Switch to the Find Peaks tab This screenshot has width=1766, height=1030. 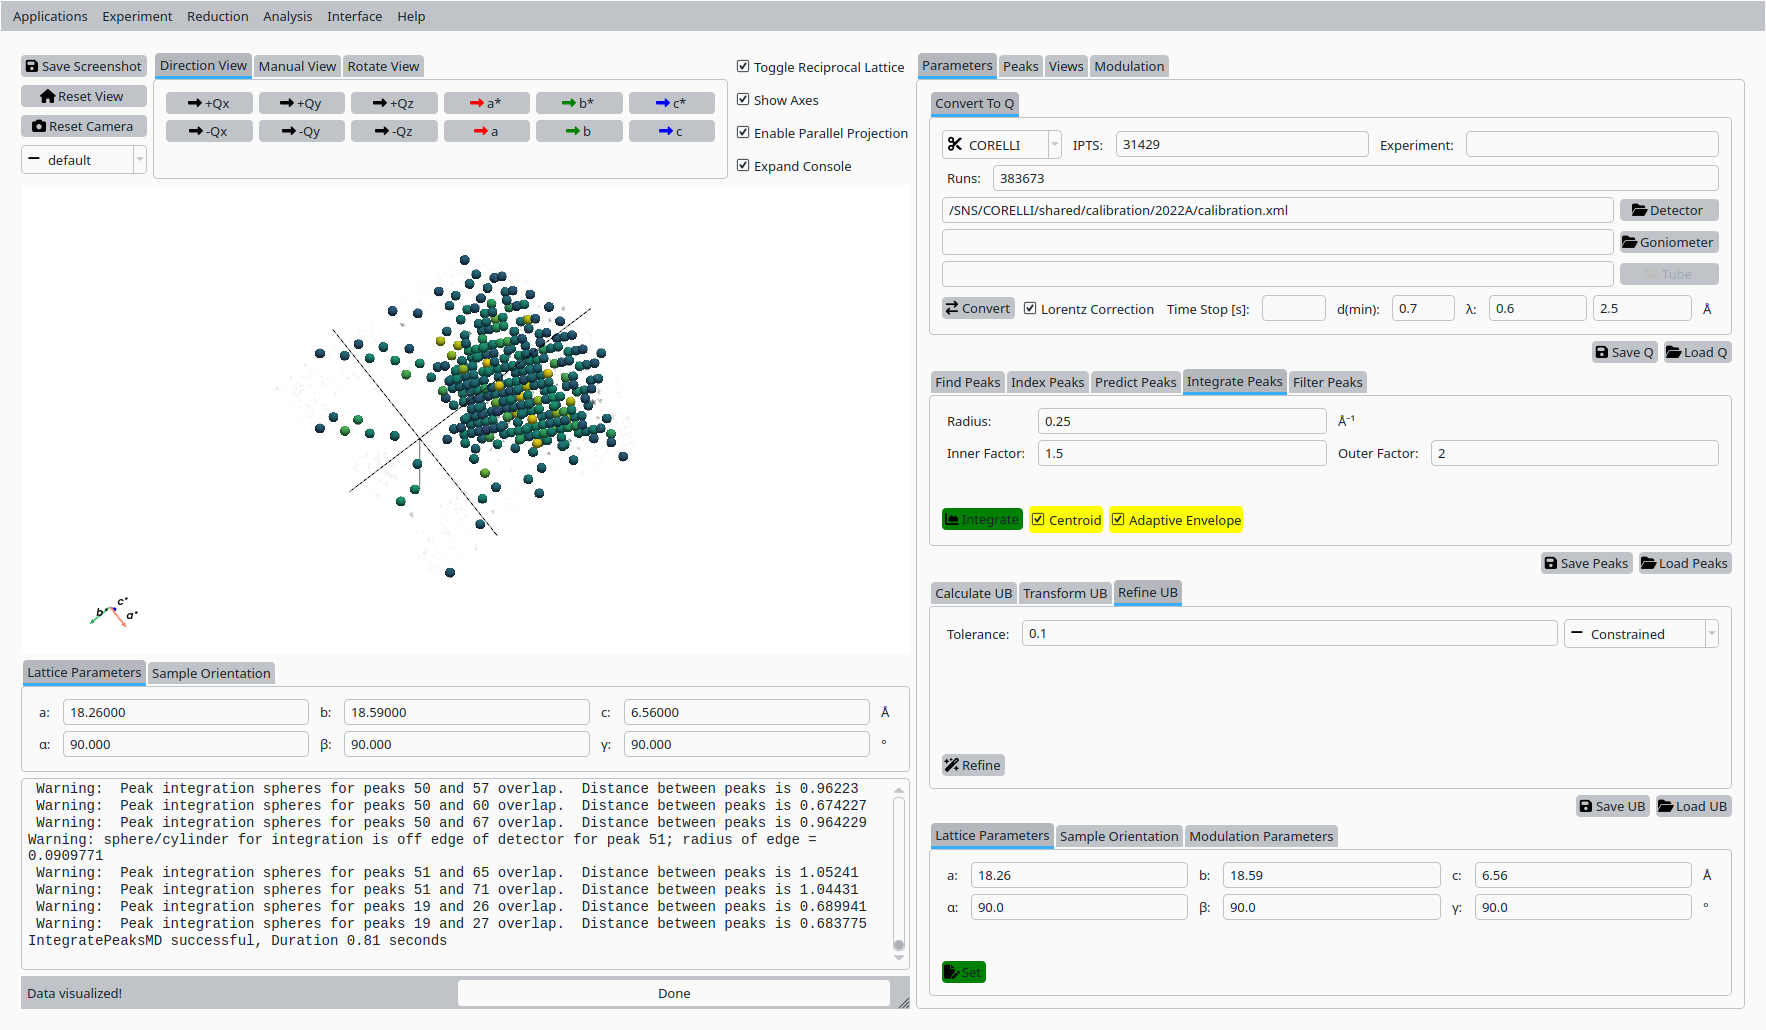(967, 382)
